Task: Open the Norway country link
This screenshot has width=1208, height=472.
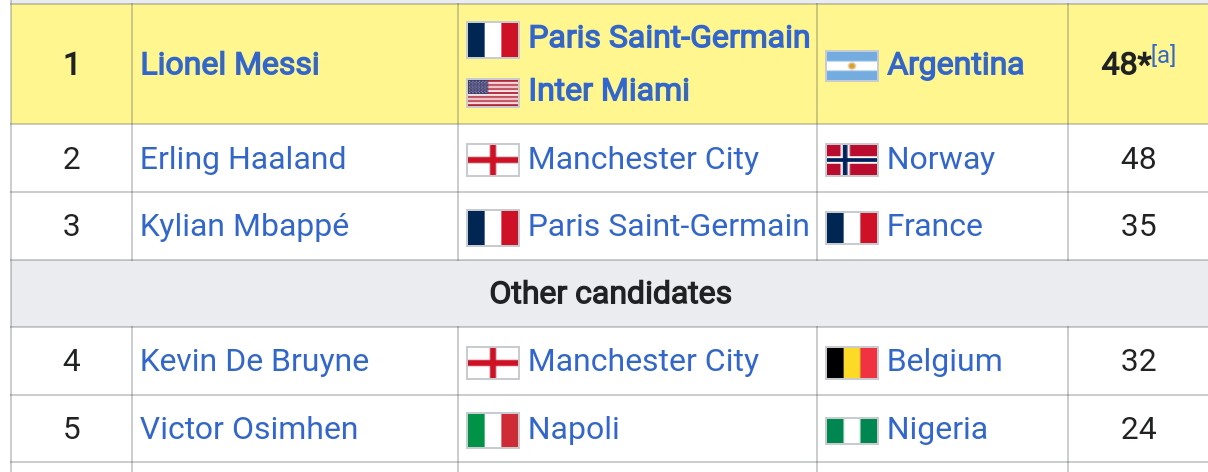Action: (941, 159)
